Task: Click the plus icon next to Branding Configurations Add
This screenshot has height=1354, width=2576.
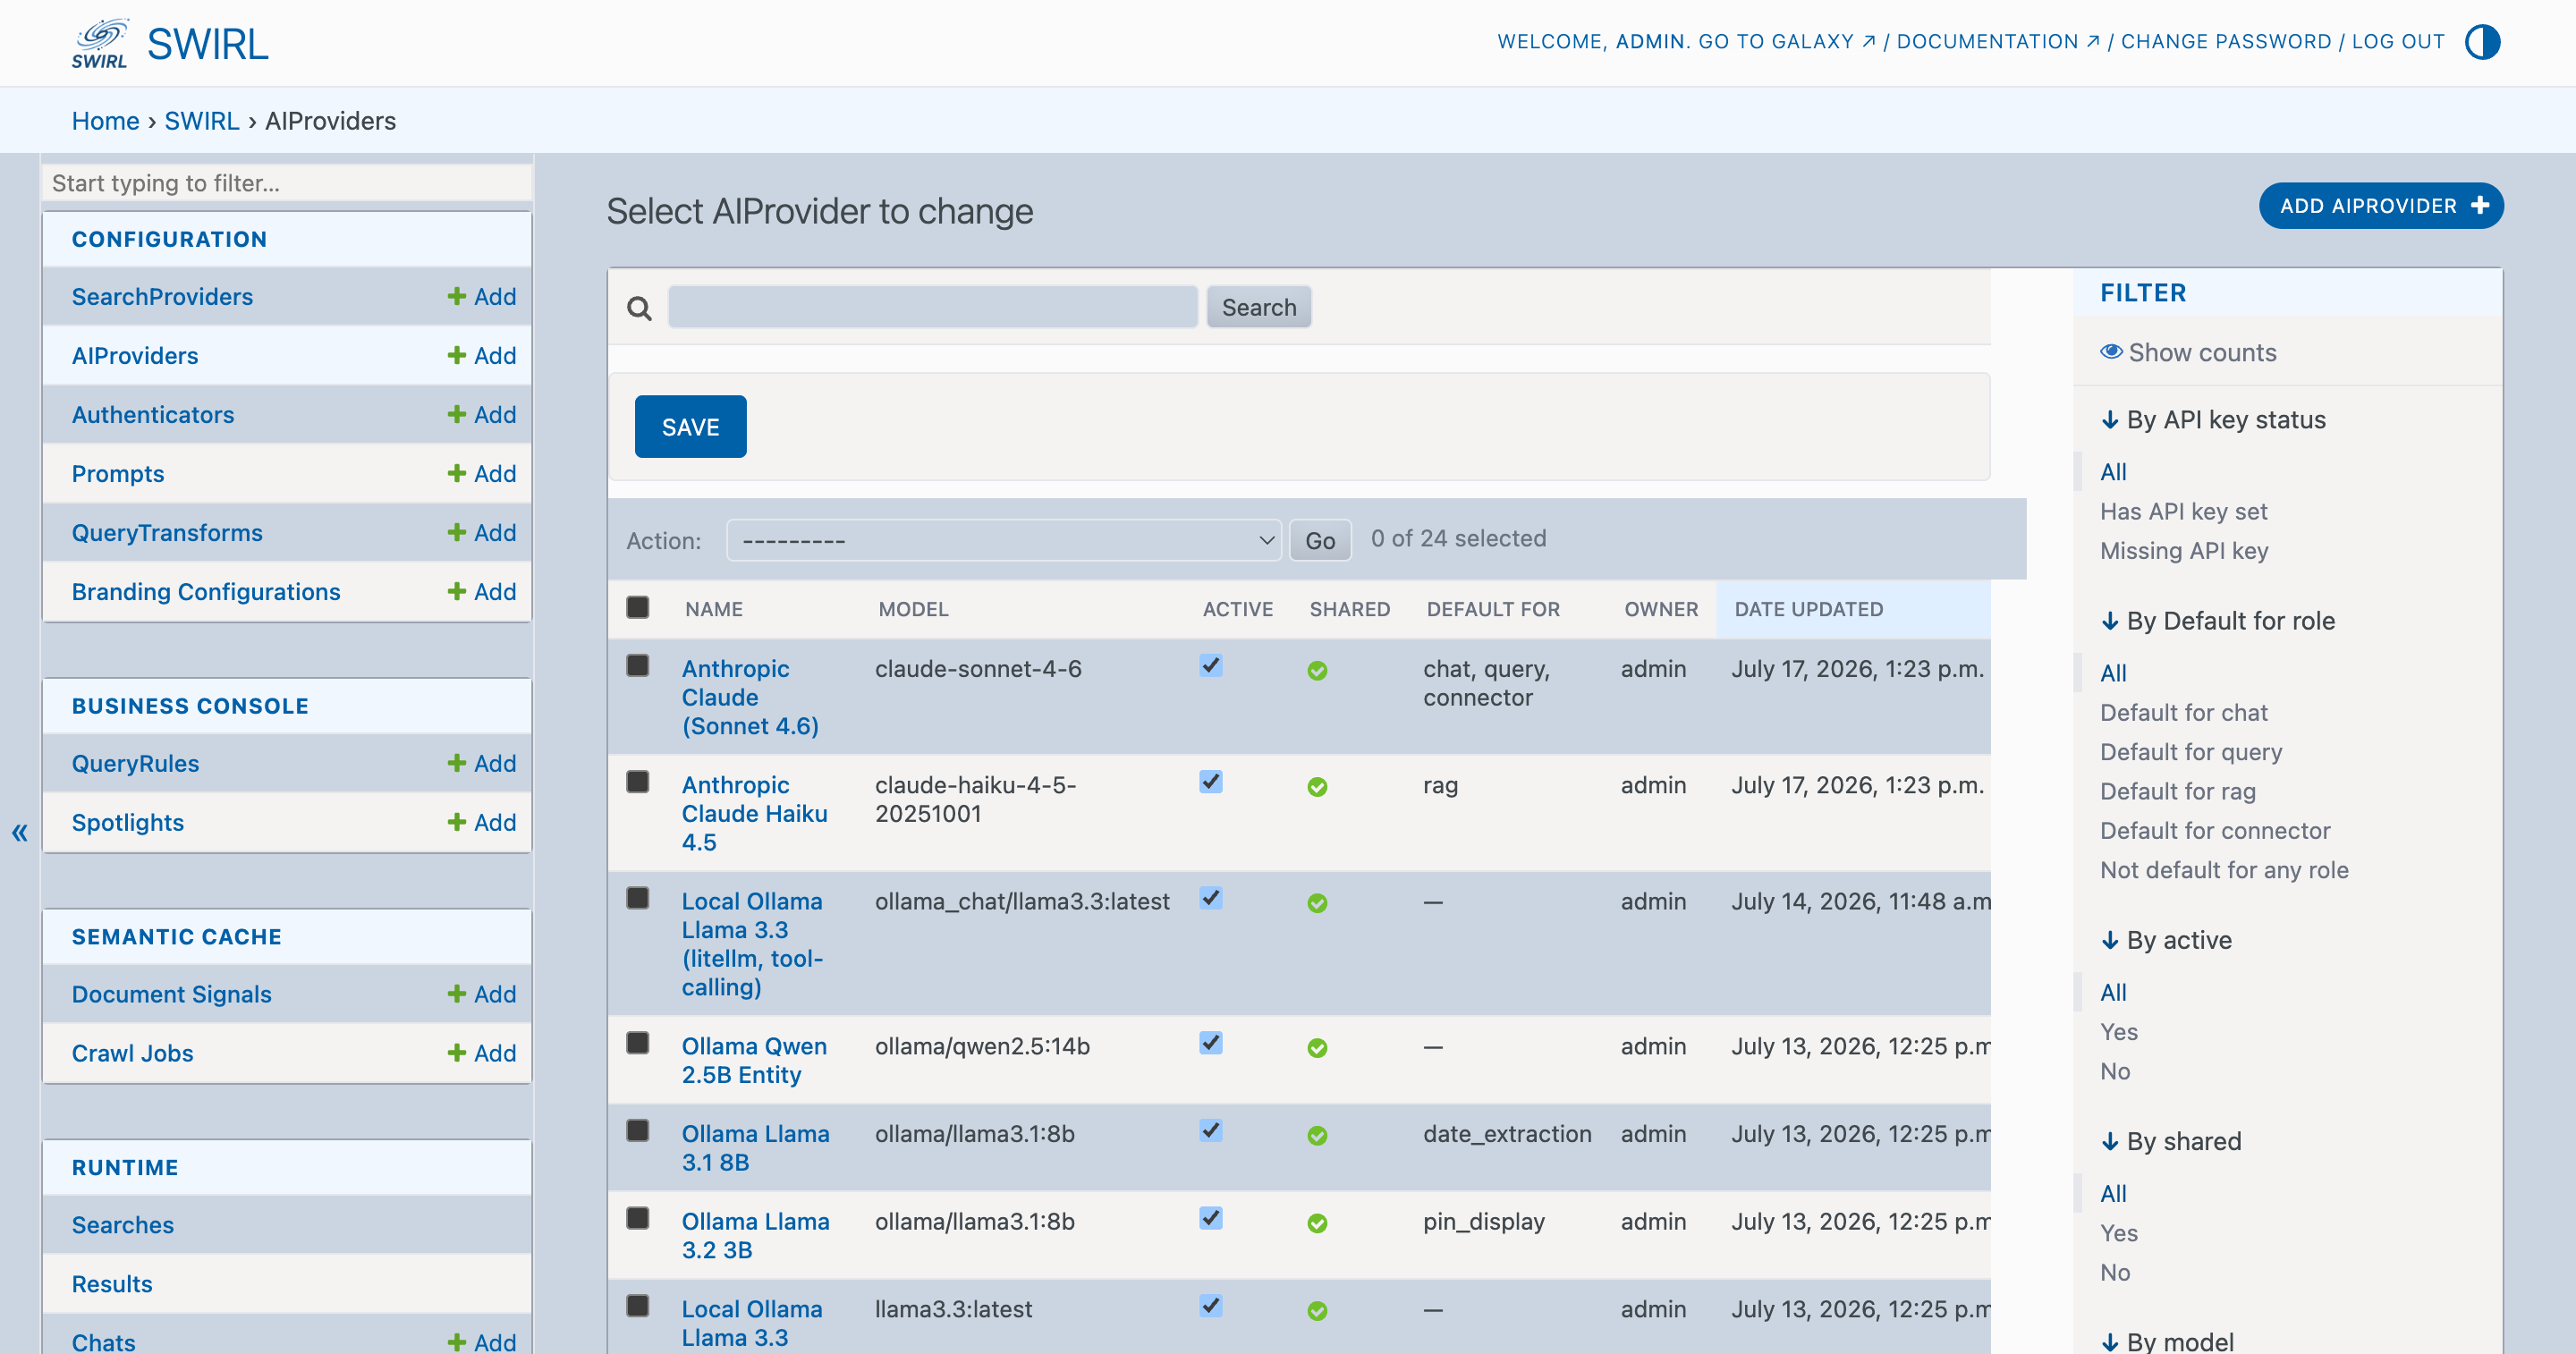Action: 457,591
